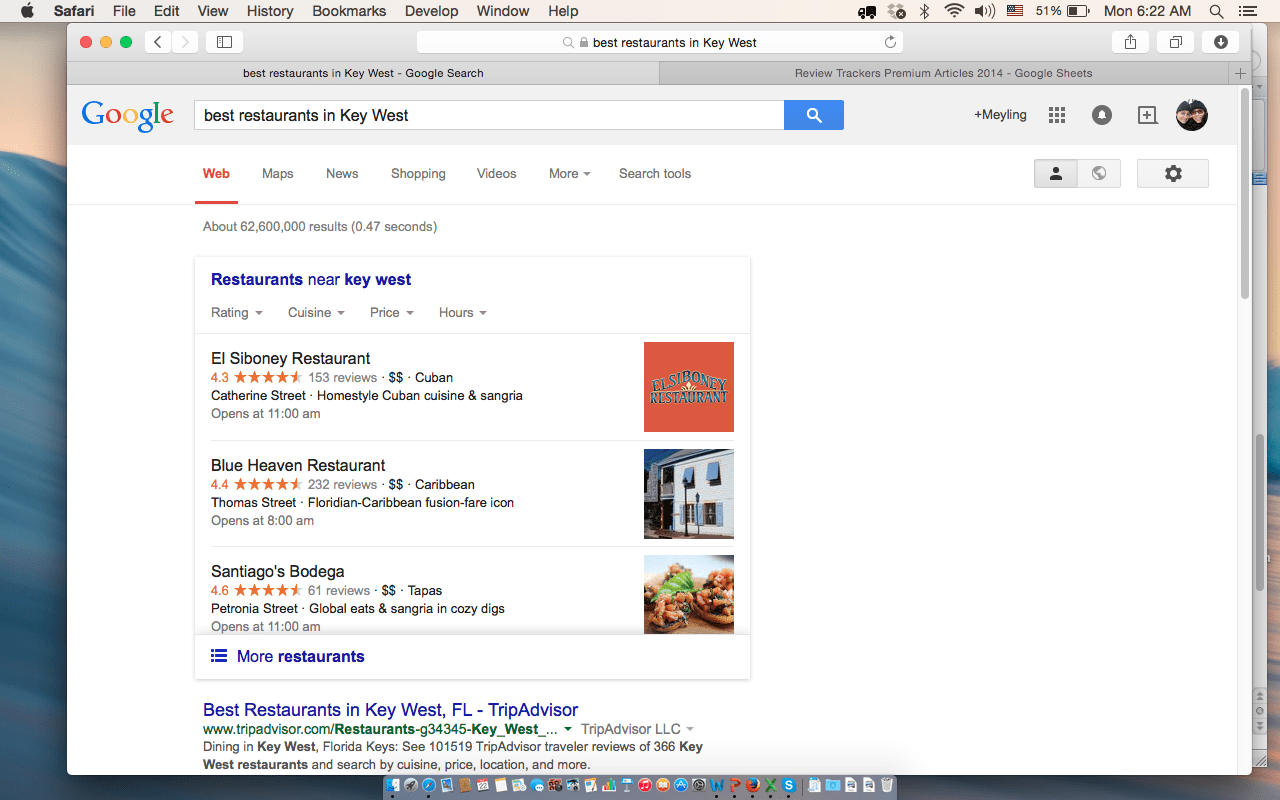This screenshot has height=800, width=1280.
Task: Select the News search tab
Action: click(x=342, y=173)
